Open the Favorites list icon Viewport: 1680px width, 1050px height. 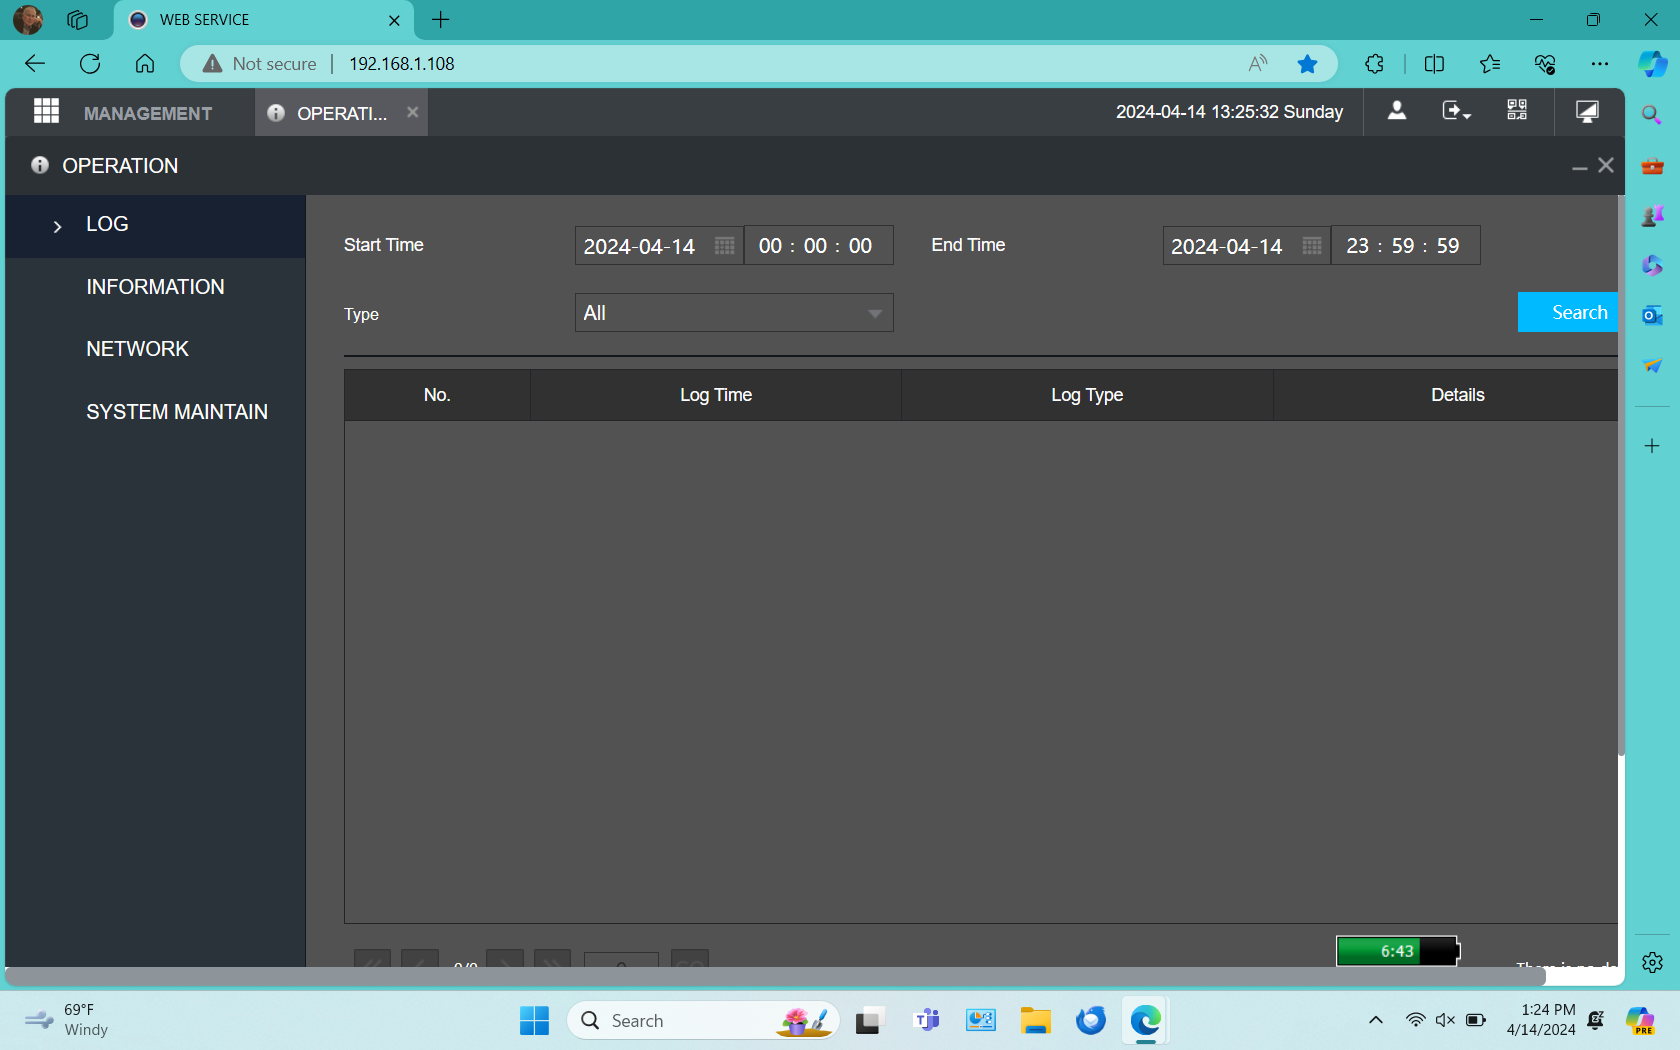pyautogui.click(x=1489, y=64)
